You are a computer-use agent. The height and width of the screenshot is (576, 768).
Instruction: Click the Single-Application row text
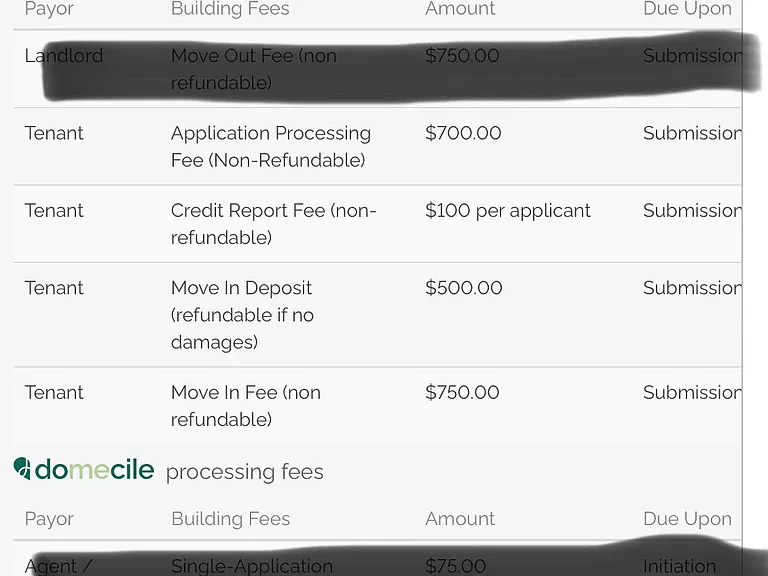[x=252, y=566]
